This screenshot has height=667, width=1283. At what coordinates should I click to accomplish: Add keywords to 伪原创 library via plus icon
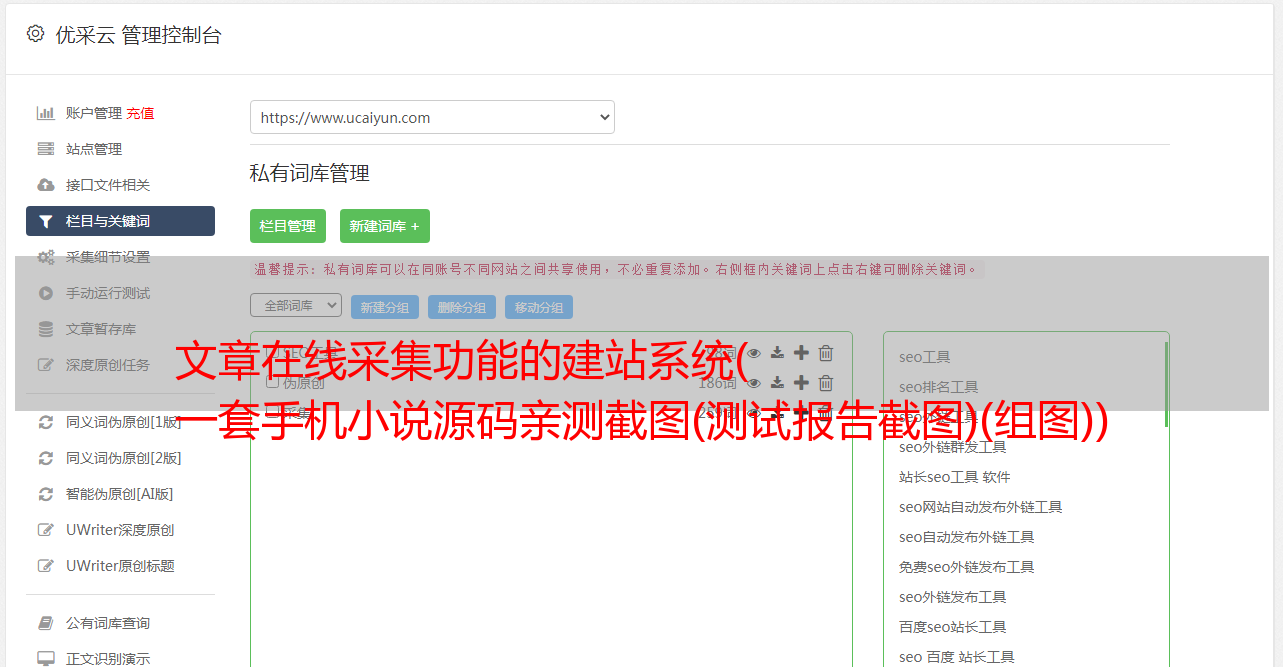(x=801, y=383)
